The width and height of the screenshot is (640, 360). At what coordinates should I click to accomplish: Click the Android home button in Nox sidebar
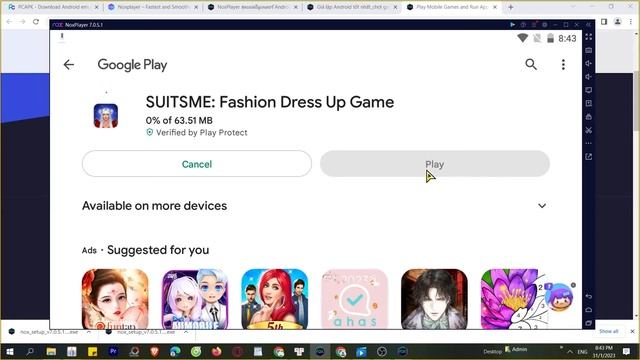coord(589,309)
